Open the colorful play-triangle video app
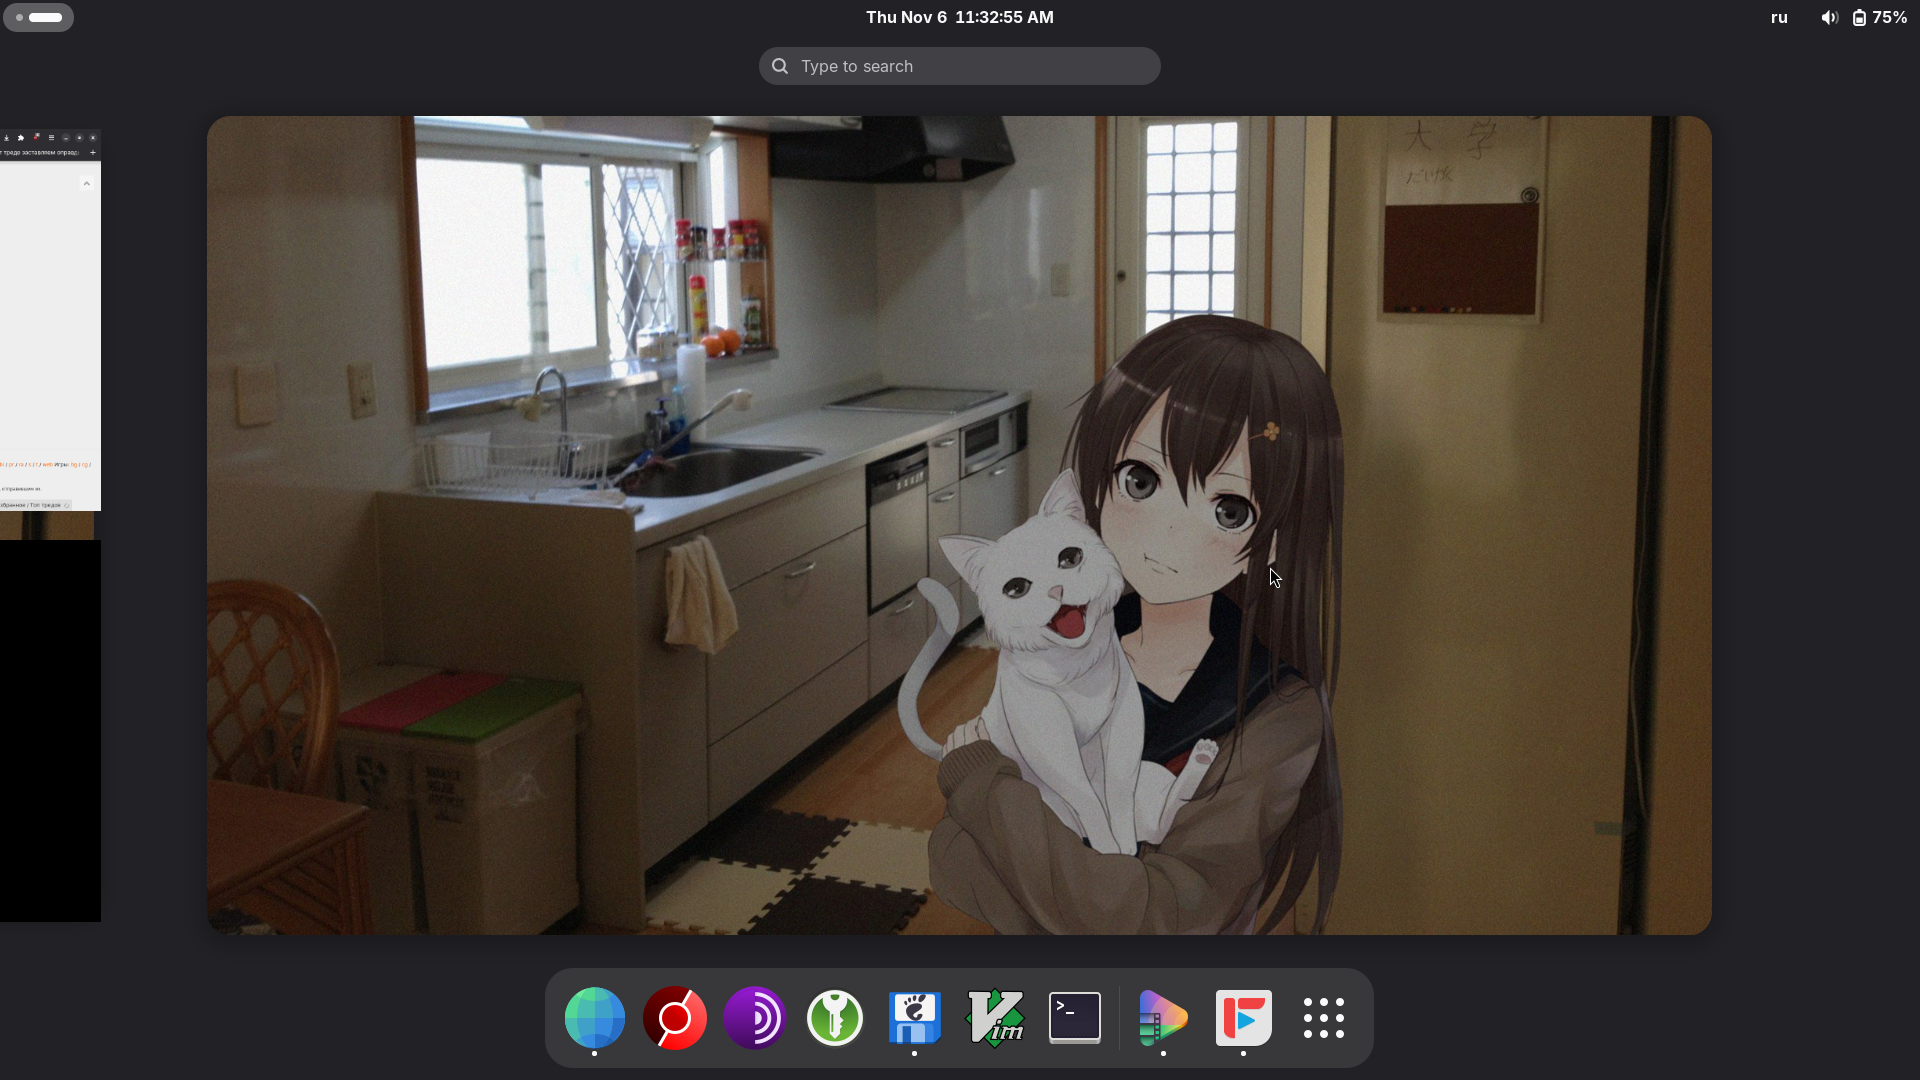 click(1163, 1018)
